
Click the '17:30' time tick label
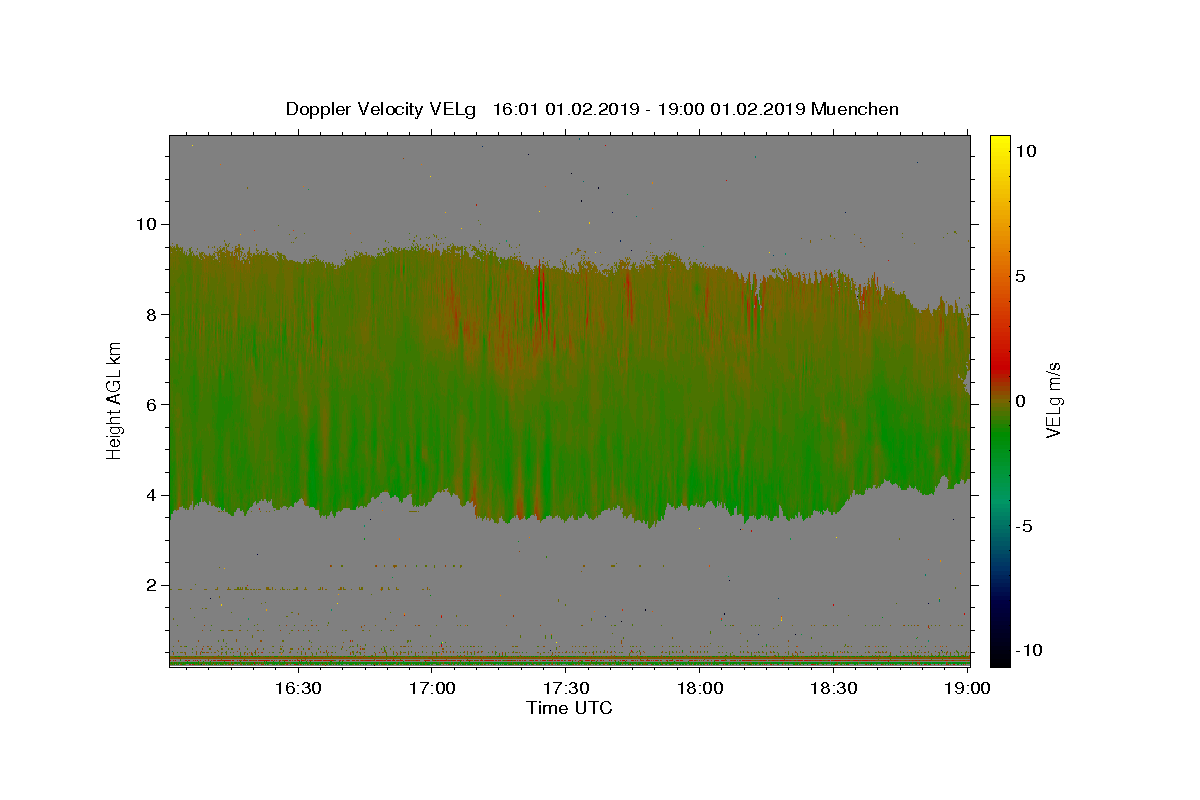click(566, 689)
